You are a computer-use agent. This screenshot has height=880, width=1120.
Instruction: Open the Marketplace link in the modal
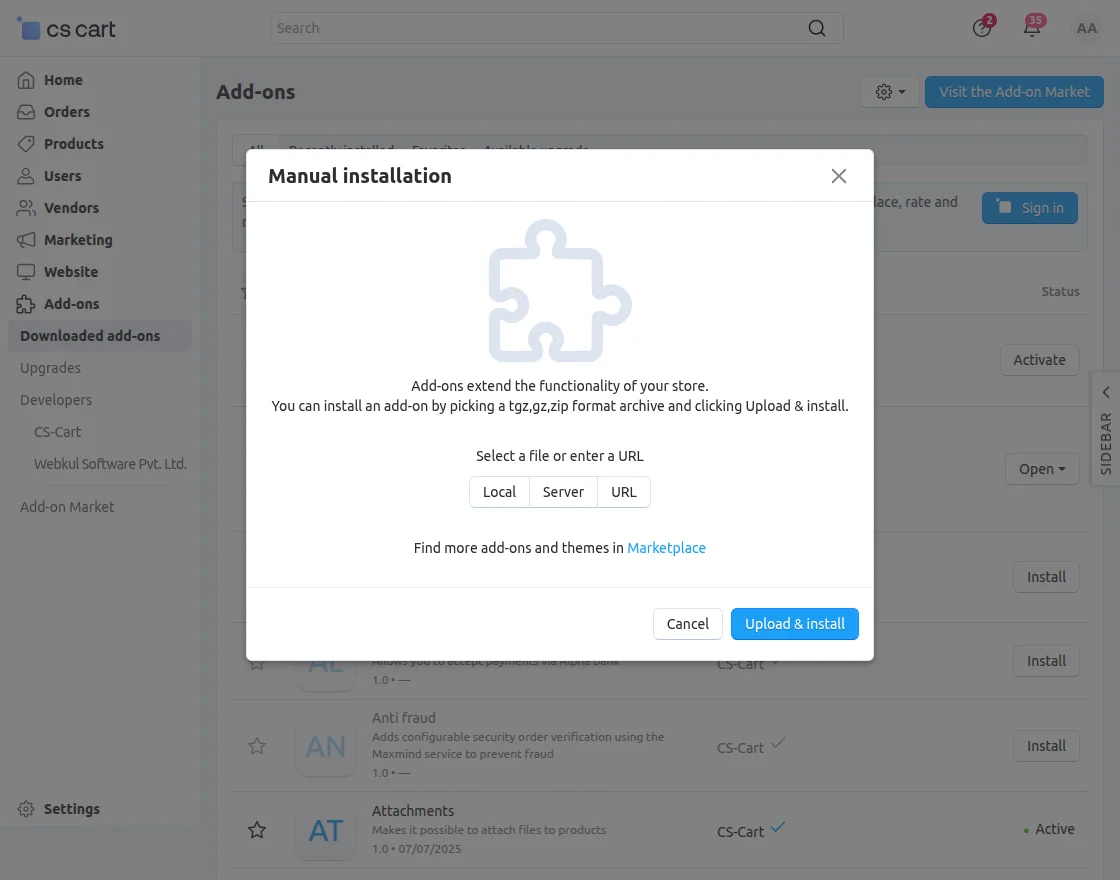coord(666,547)
